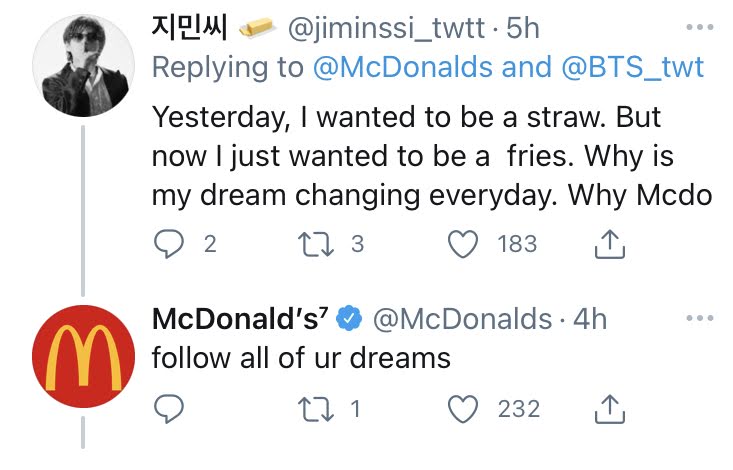Share the jiminssi_twtt tweet
Image resolution: width=733 pixels, height=470 pixels.
pos(610,244)
